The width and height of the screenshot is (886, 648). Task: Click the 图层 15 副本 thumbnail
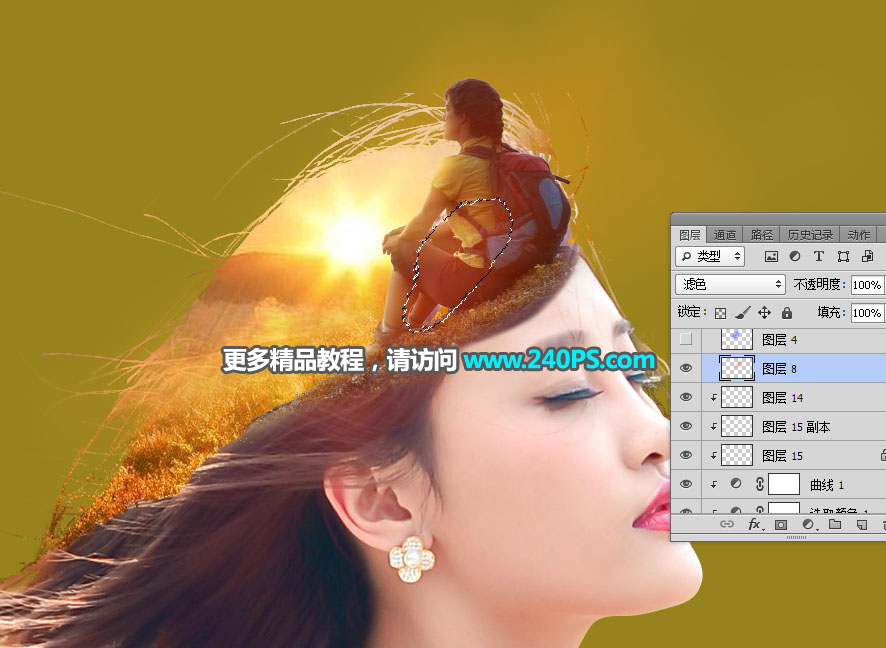737,426
